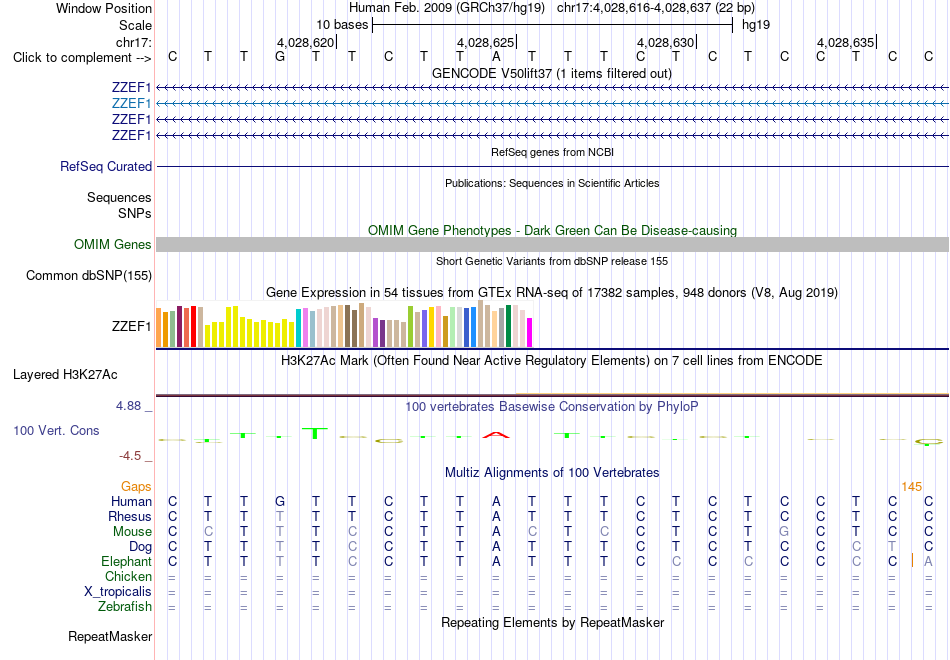Open '100 vertebrates Basewise Conservation by PhyloP' title
Screen dimensions: 950x660
(x=552, y=407)
